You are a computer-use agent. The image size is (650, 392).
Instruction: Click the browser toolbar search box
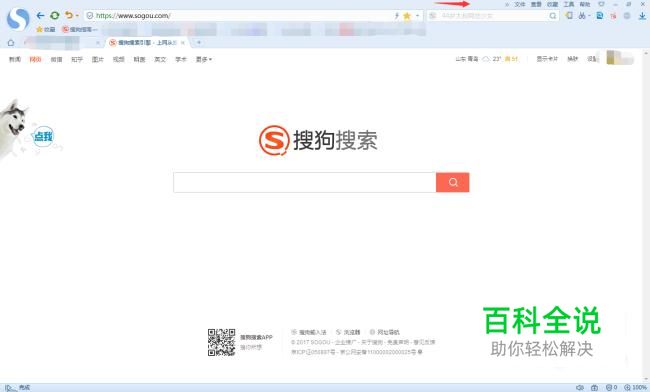(493, 16)
